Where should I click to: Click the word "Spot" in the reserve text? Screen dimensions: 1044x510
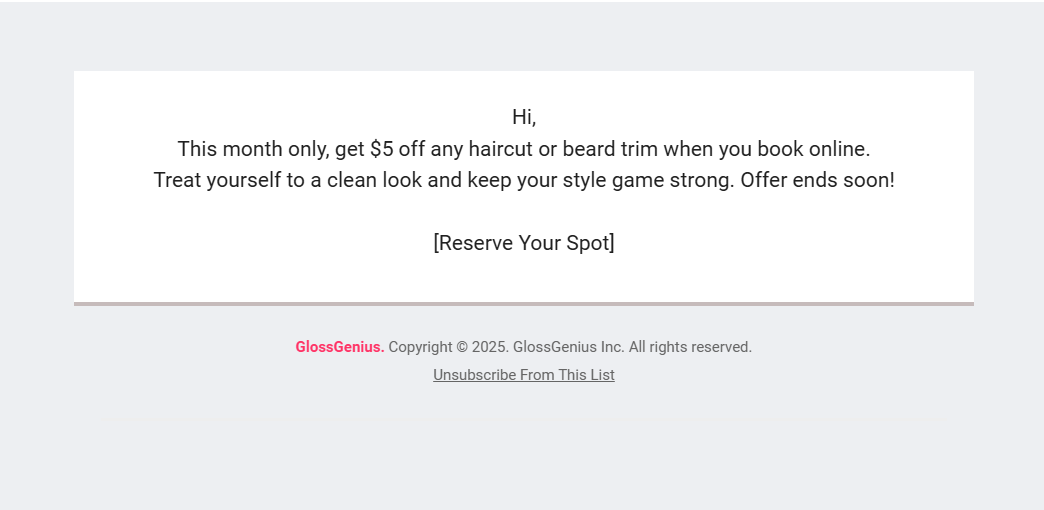[588, 243]
